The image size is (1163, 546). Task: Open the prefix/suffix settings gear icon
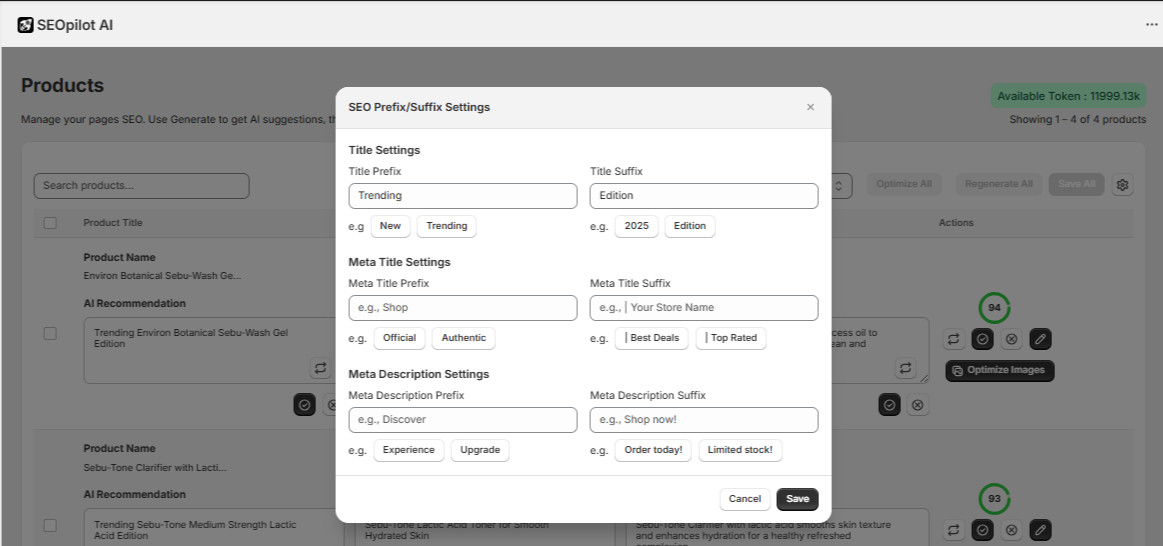(1122, 185)
